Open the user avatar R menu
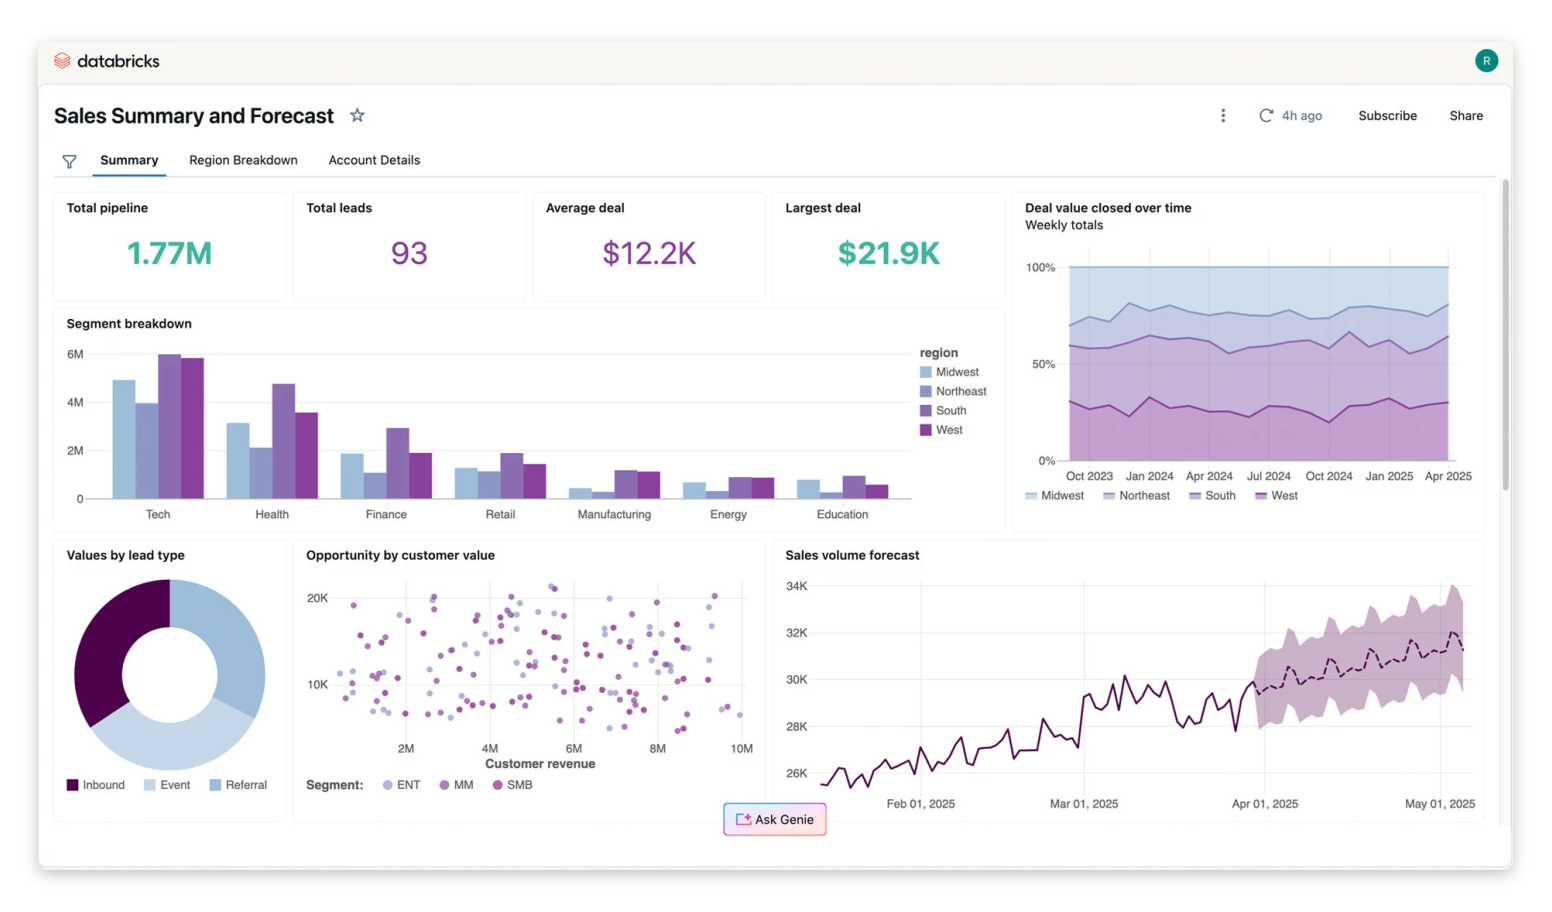The width and height of the screenshot is (1552, 912). [x=1486, y=61]
